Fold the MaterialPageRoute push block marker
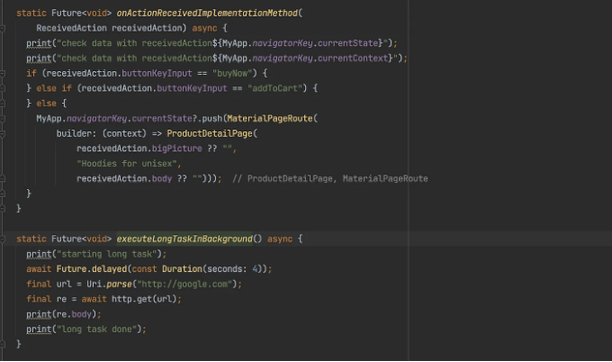 click(2, 119)
